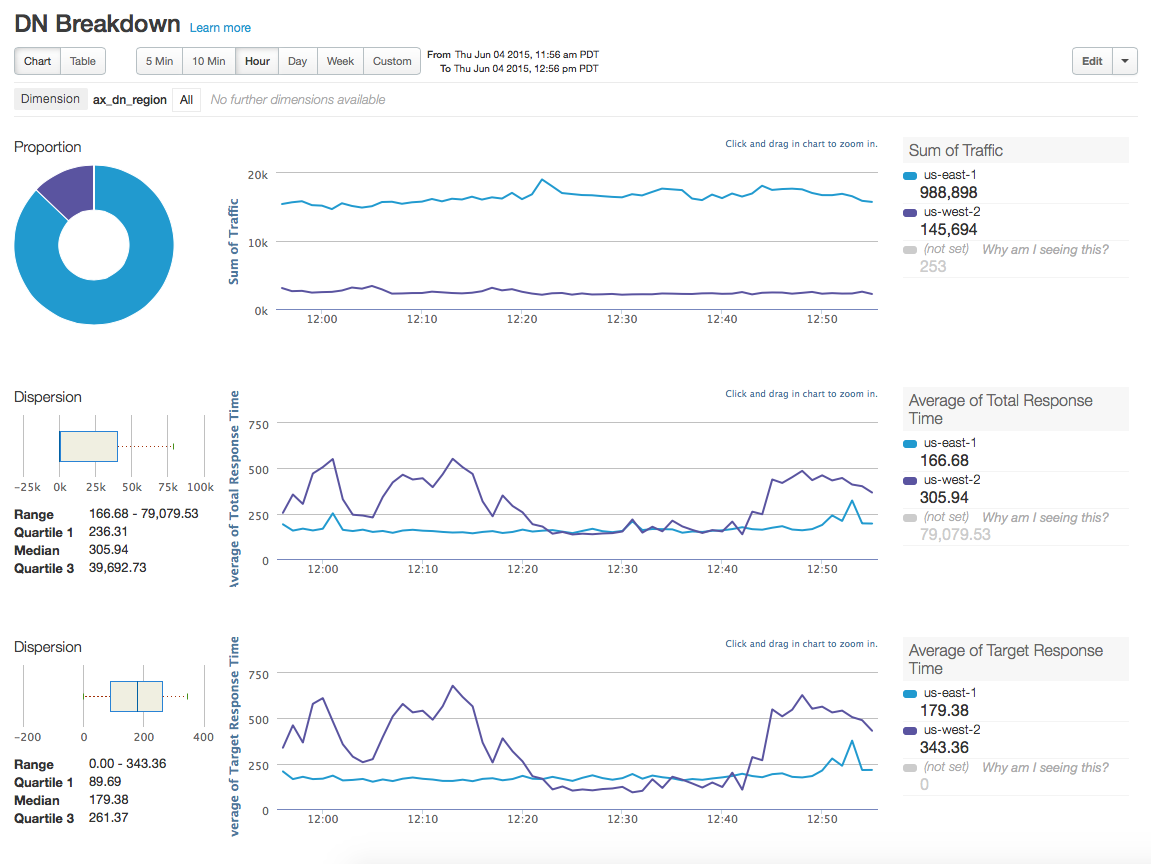The height and width of the screenshot is (864, 1151).
Task: Click the Edit button
Action: (1092, 61)
